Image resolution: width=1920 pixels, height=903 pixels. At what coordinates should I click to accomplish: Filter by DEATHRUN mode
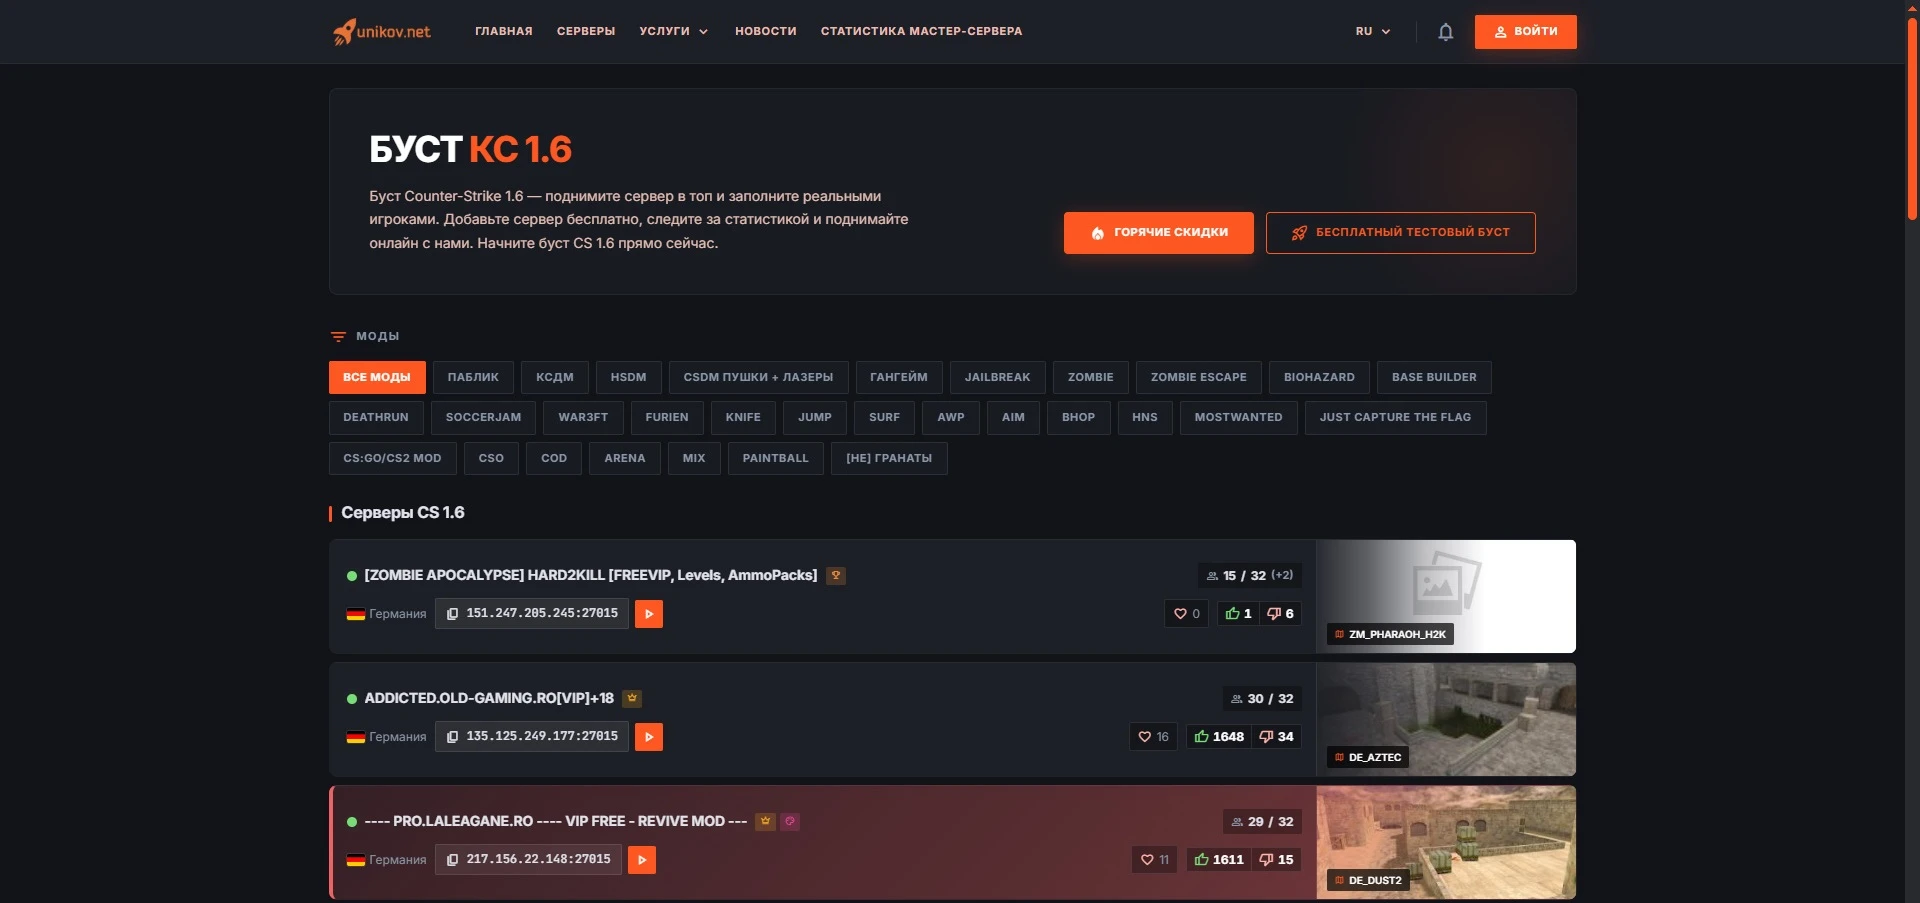pos(376,418)
